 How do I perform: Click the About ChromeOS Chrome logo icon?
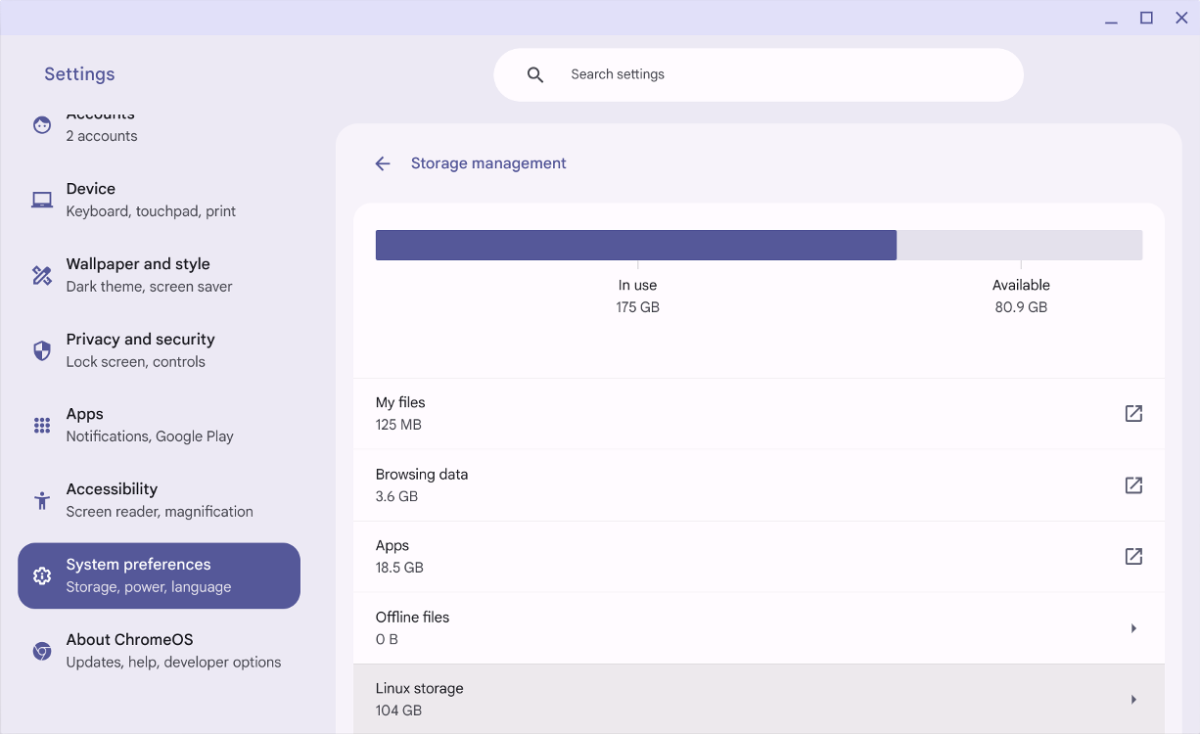tap(42, 651)
